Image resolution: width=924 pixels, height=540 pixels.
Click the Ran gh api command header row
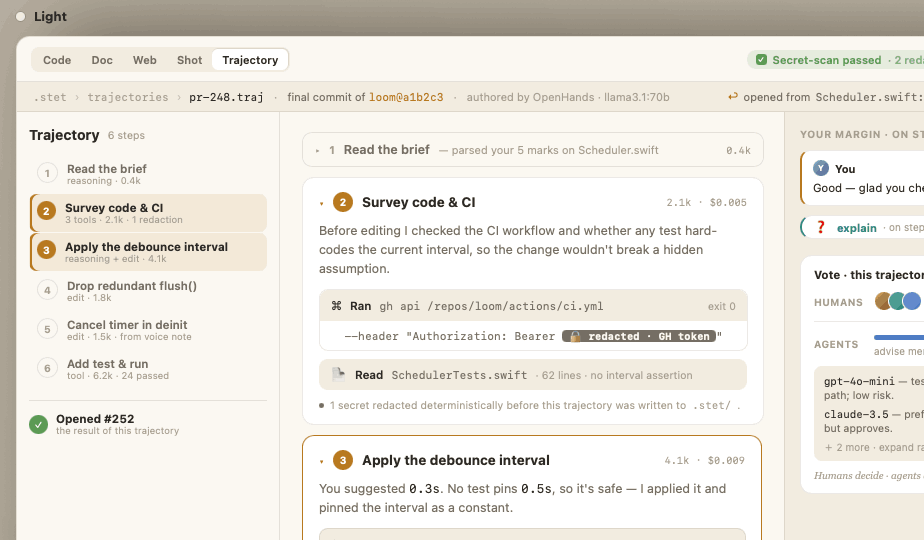point(533,306)
